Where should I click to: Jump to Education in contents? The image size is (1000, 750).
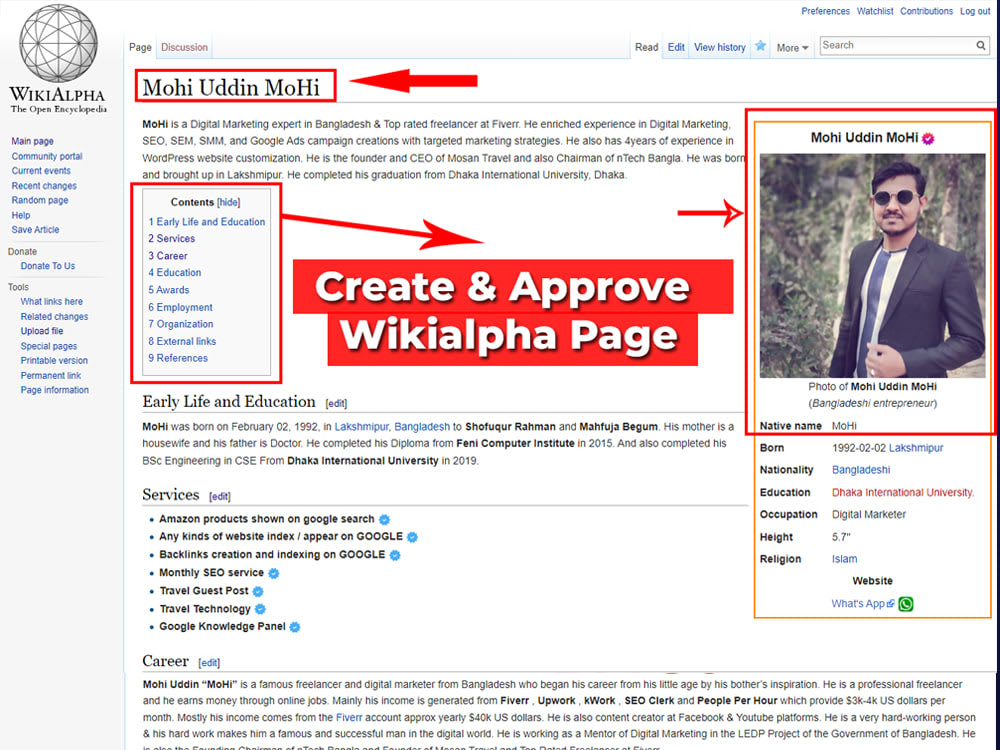pyautogui.click(x=175, y=272)
